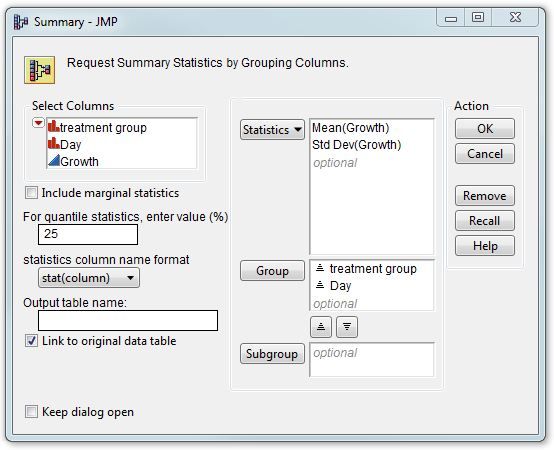Click the JMP icon in the title bar
Screen dimensions: 554x450
pyautogui.click(x=20, y=22)
